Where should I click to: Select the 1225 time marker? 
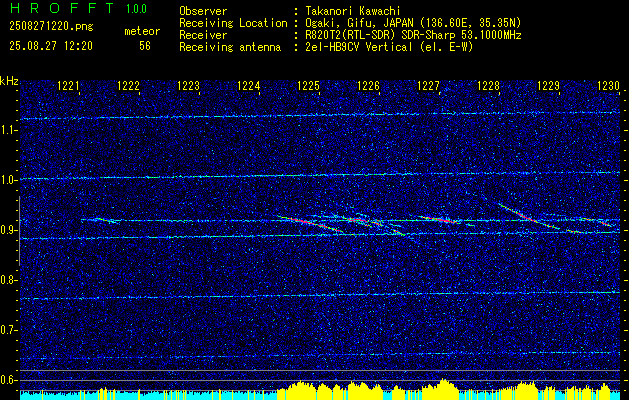(308, 86)
